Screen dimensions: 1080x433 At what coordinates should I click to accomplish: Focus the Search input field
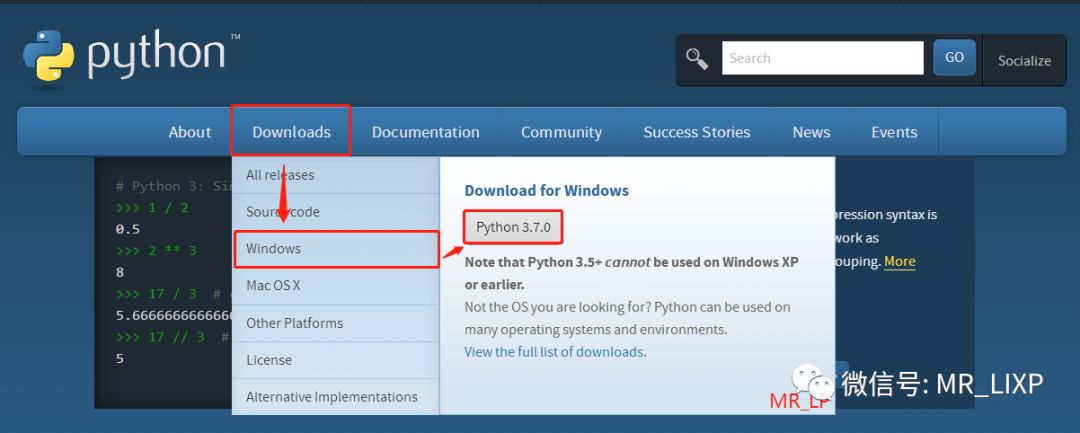point(822,58)
